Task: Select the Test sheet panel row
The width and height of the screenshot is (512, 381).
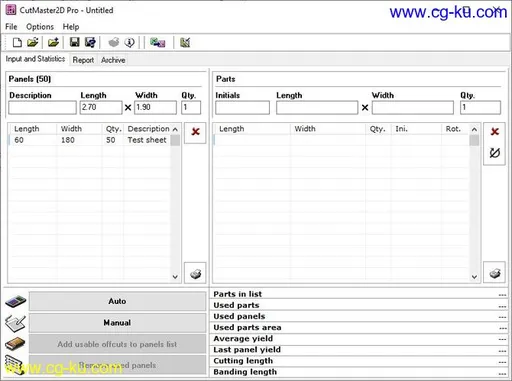Action: (90, 140)
